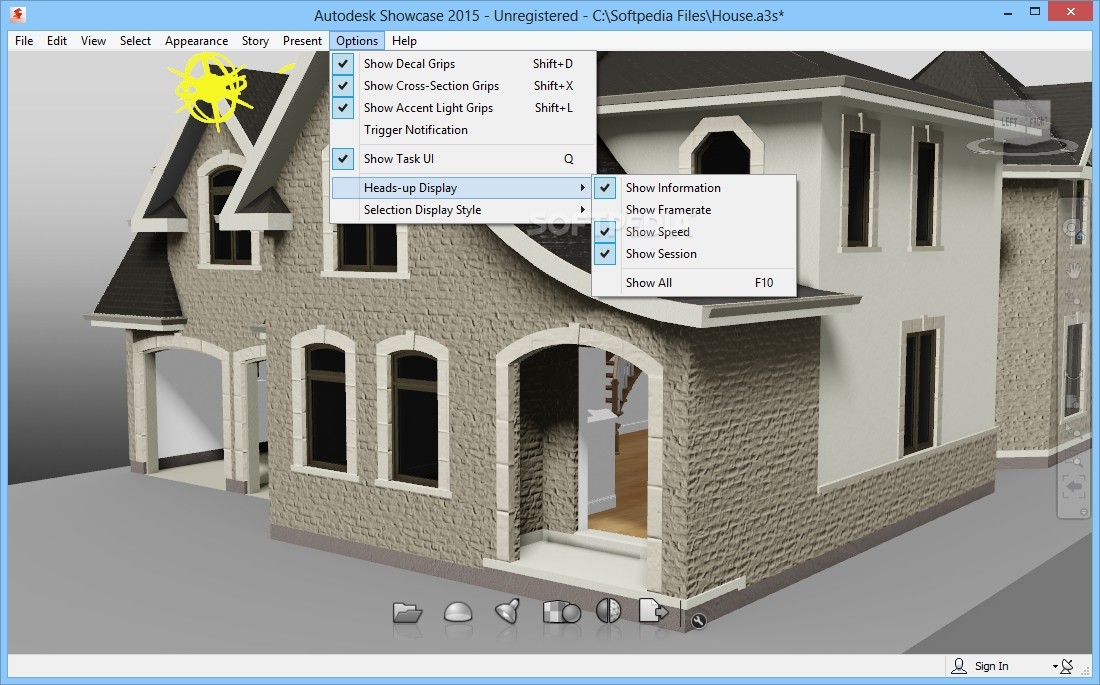
Task: Expand Heads-up Display submenu arrow
Action: pyautogui.click(x=582, y=187)
